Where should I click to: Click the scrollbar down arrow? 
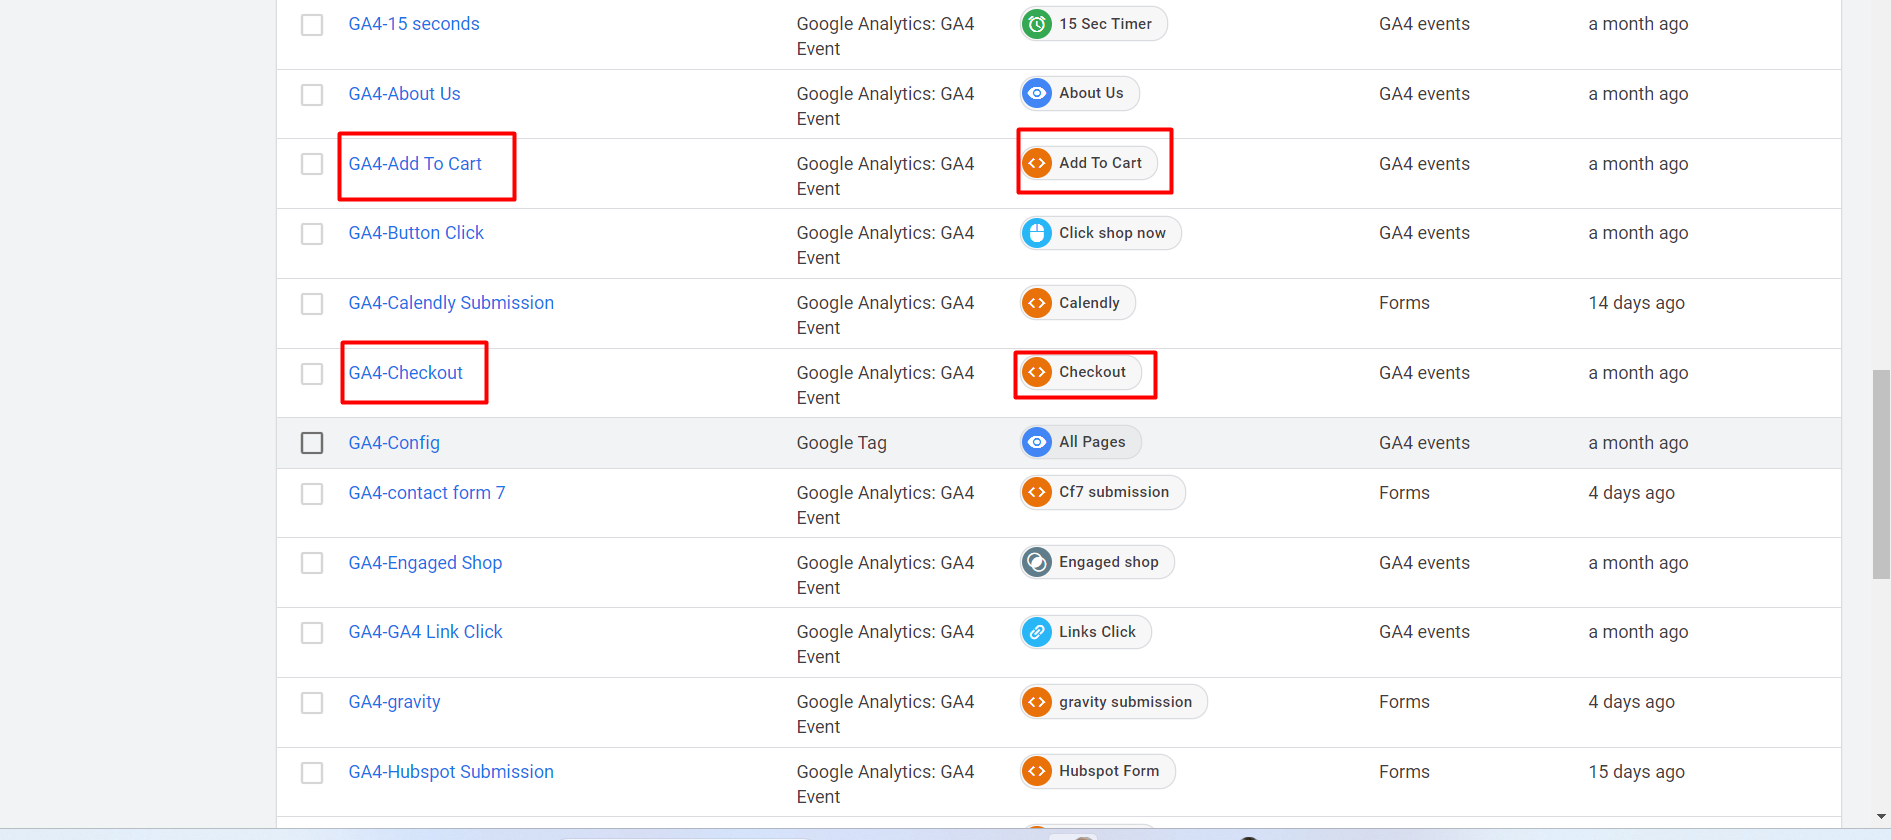pos(1881,817)
